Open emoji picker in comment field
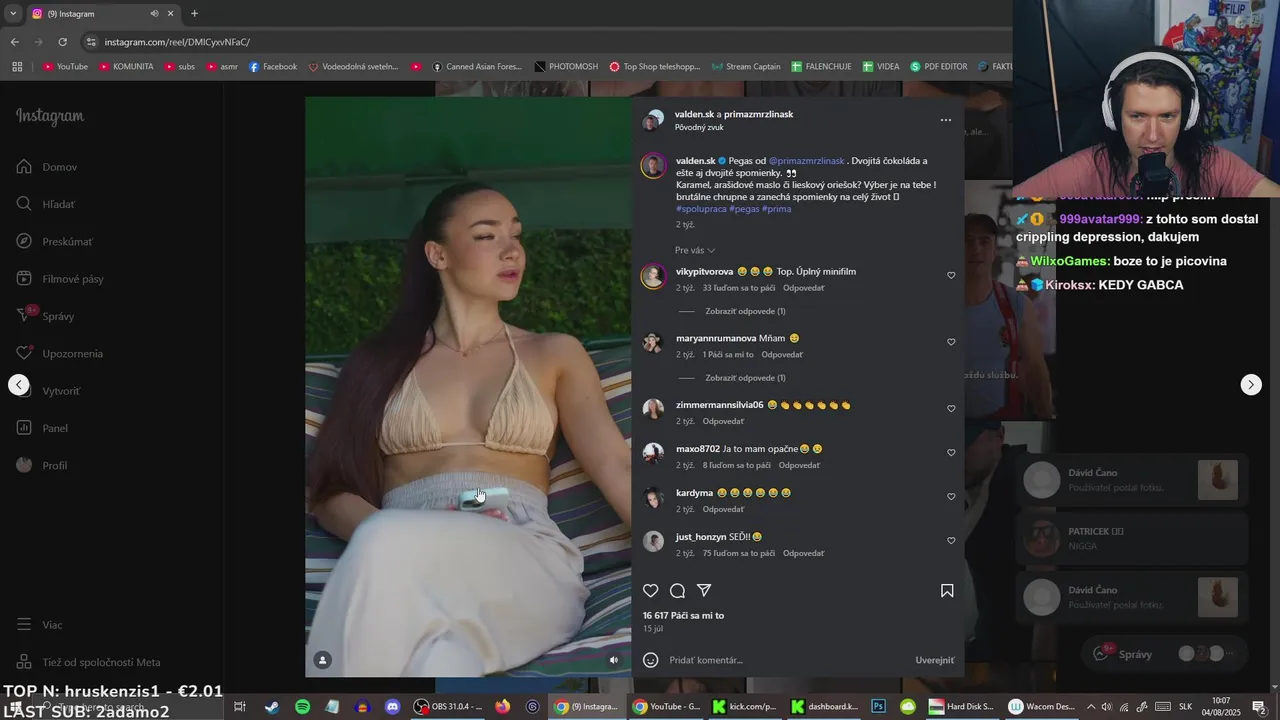Screen dimensions: 1280x720 click(650, 660)
